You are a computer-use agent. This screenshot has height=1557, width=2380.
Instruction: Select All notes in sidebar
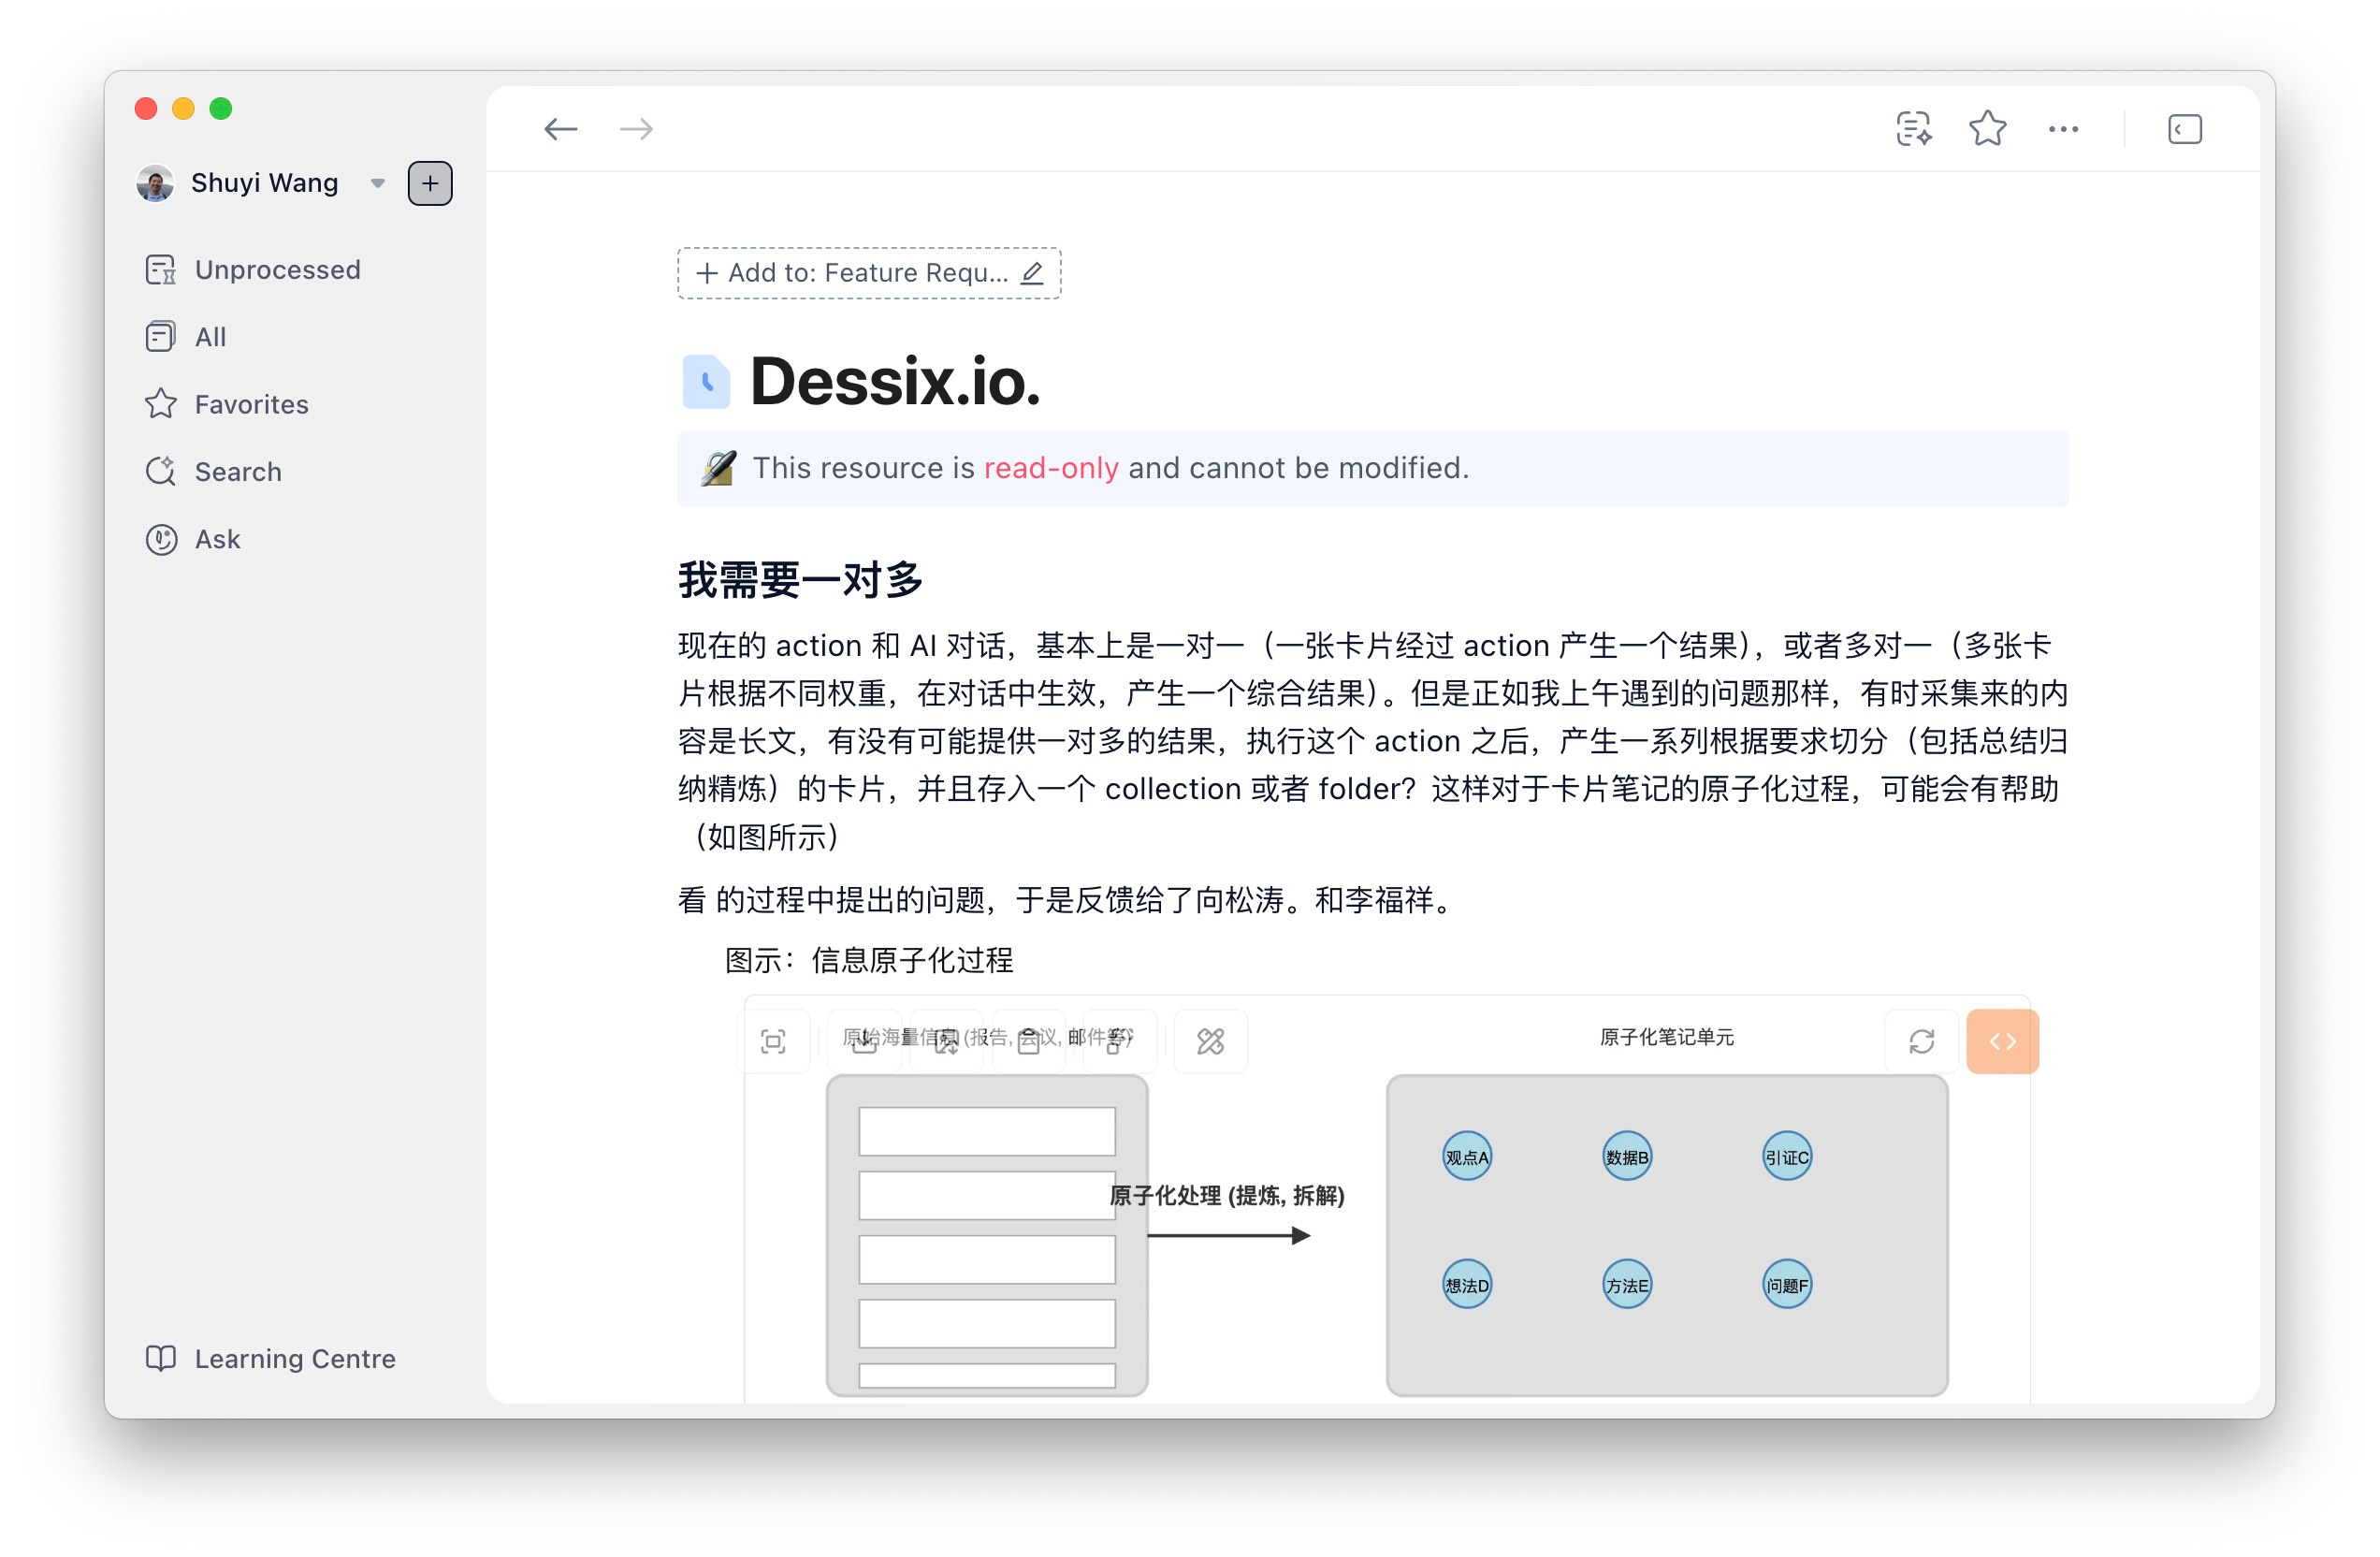(210, 337)
